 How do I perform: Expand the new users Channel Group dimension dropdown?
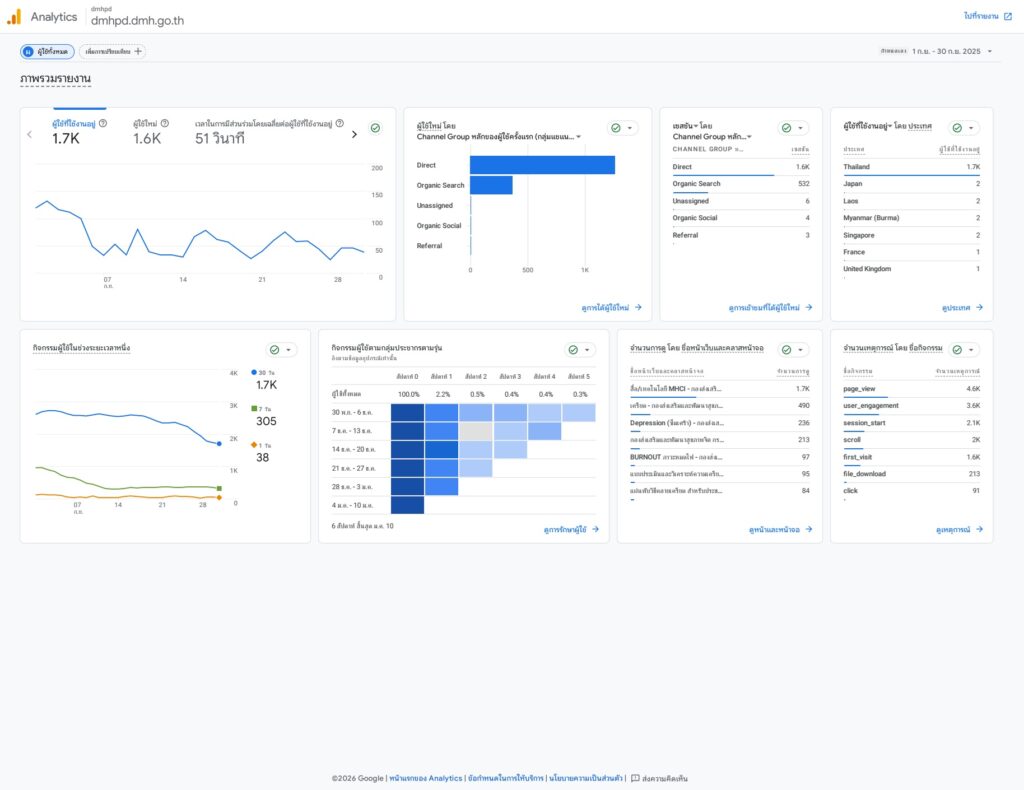578,137
